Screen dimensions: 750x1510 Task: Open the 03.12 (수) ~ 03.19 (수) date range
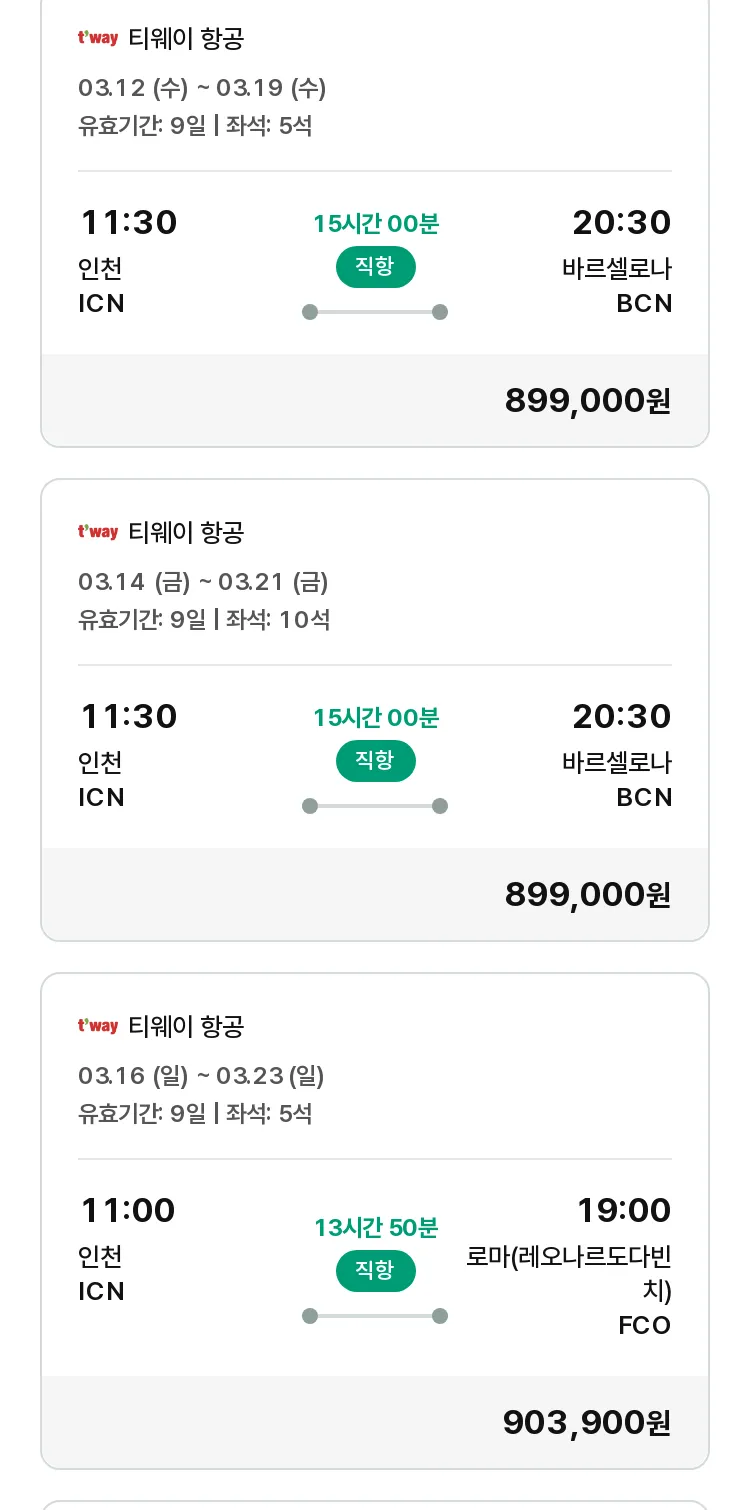click(x=202, y=88)
